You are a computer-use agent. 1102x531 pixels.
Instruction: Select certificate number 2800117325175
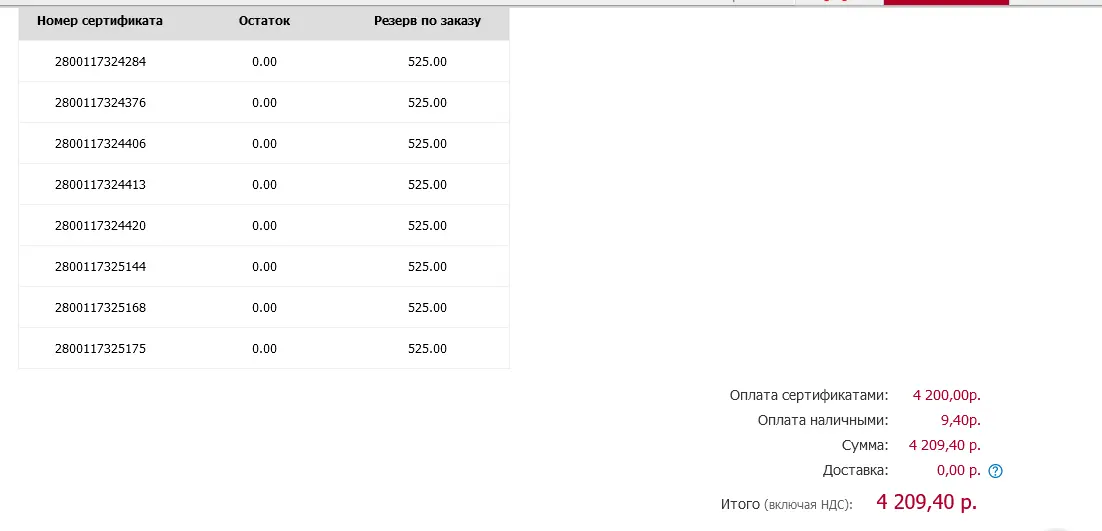tap(101, 349)
